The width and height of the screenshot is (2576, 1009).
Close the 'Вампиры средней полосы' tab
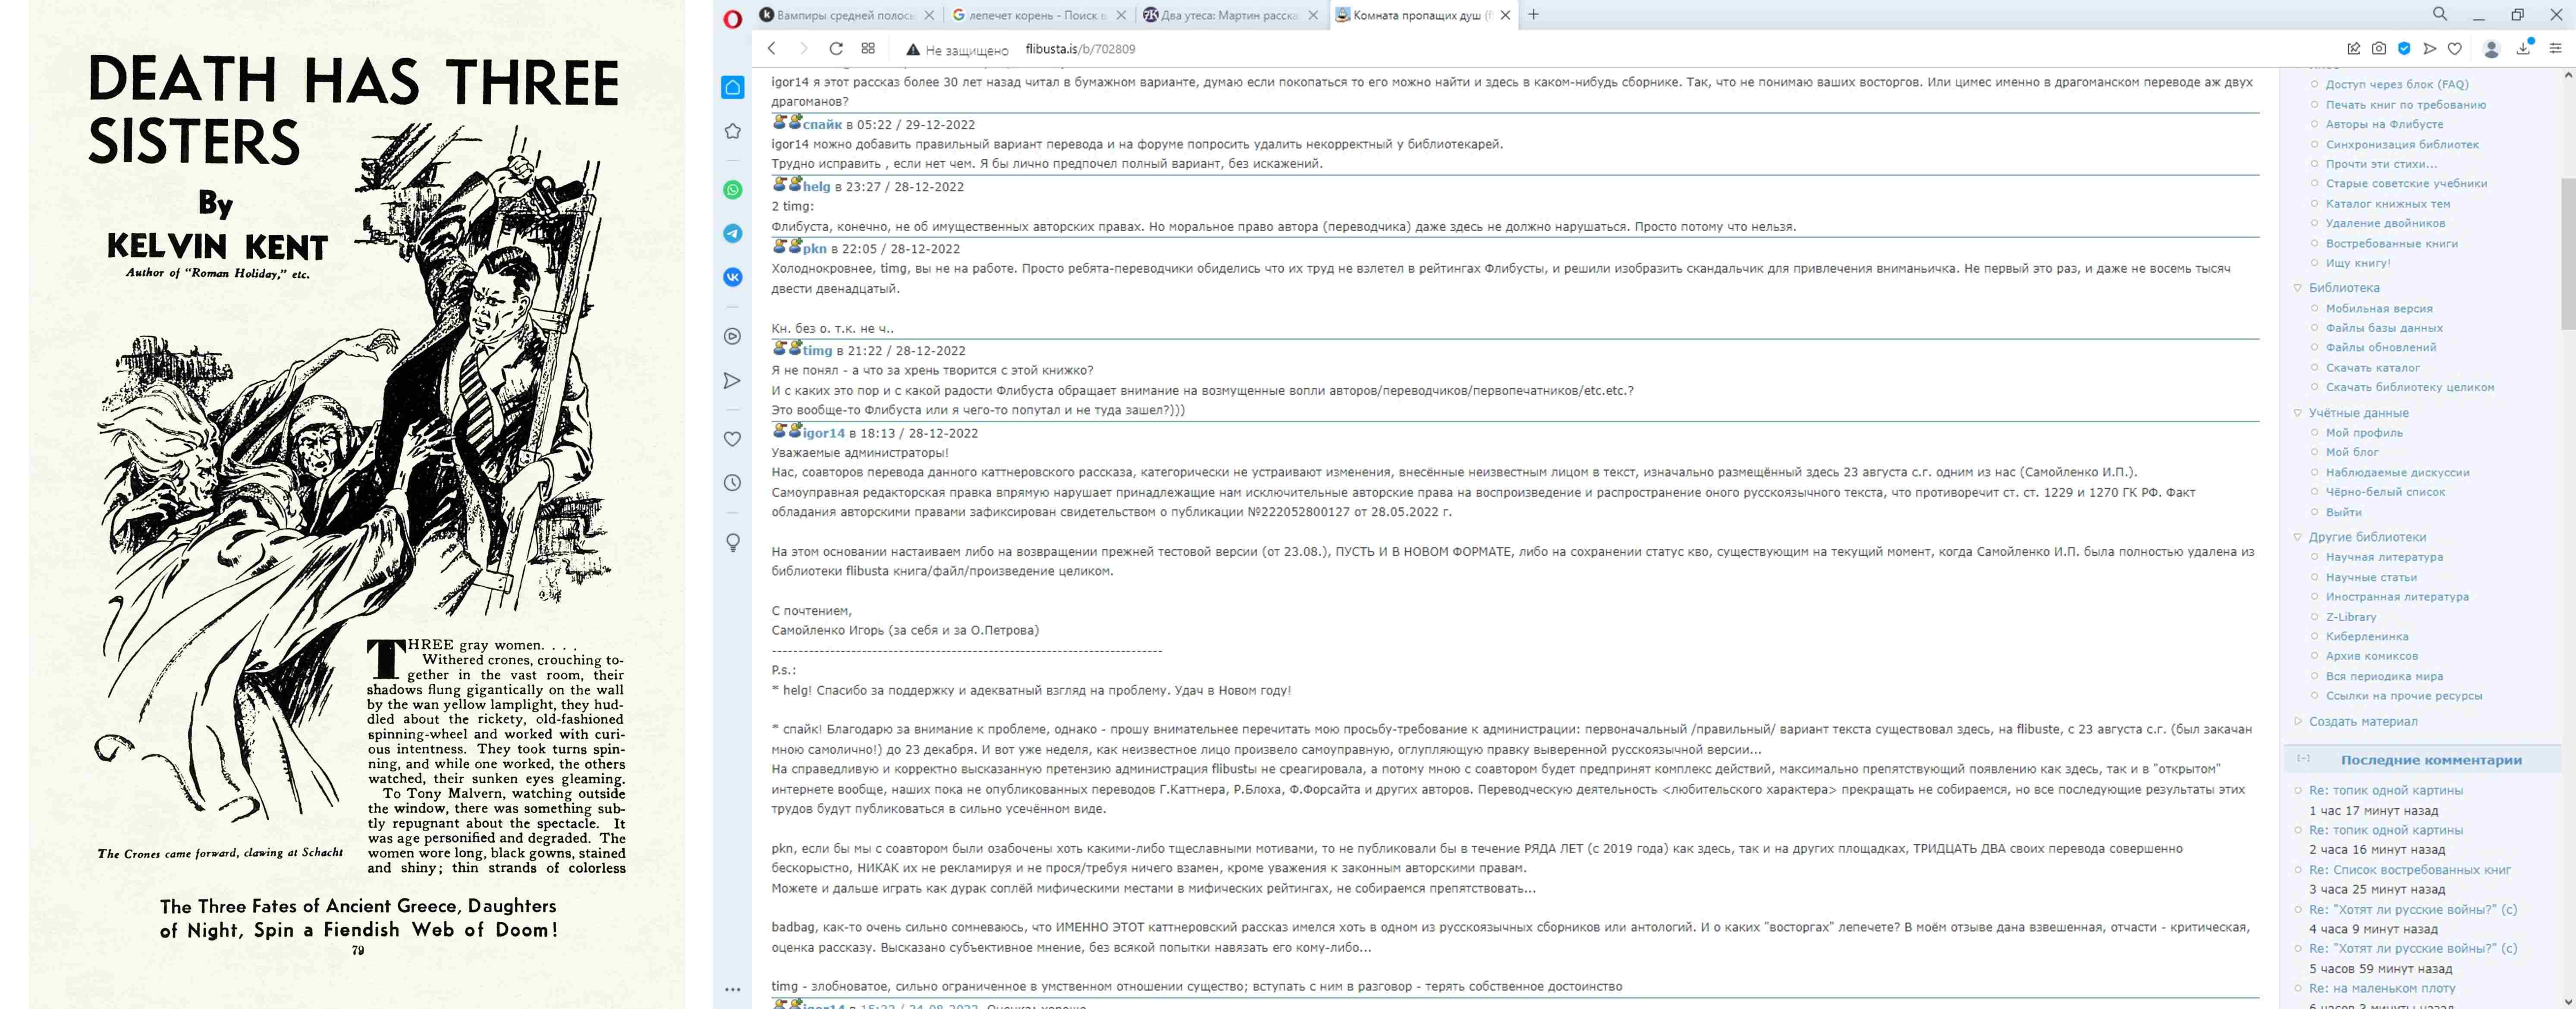(x=929, y=15)
